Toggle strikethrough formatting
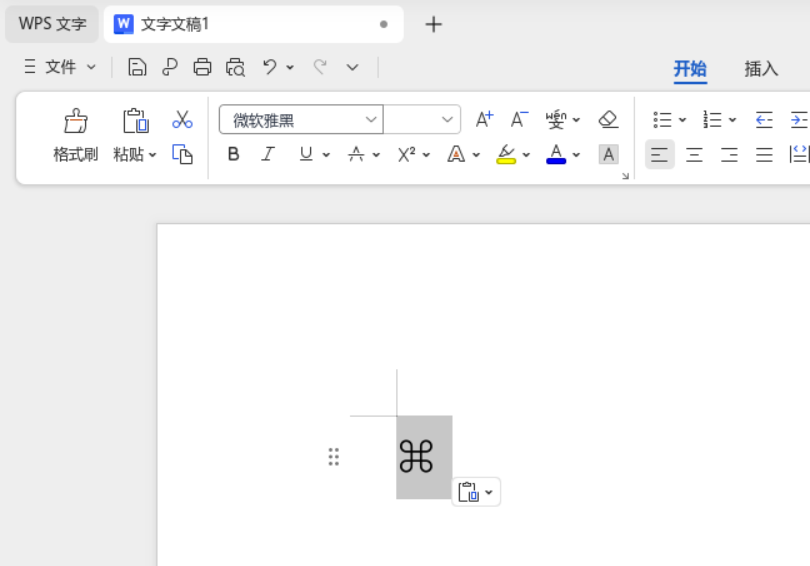The width and height of the screenshot is (810, 566). (x=356, y=154)
